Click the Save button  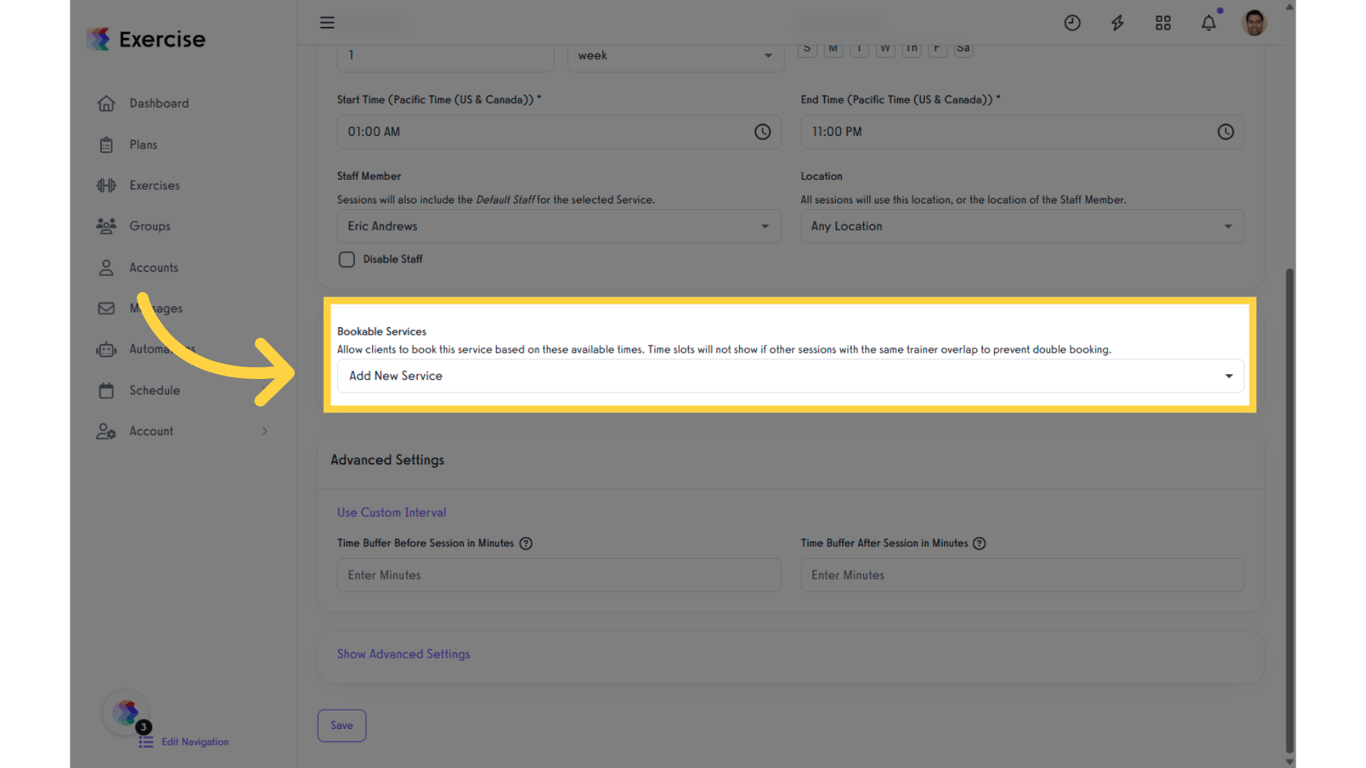pyautogui.click(x=341, y=725)
